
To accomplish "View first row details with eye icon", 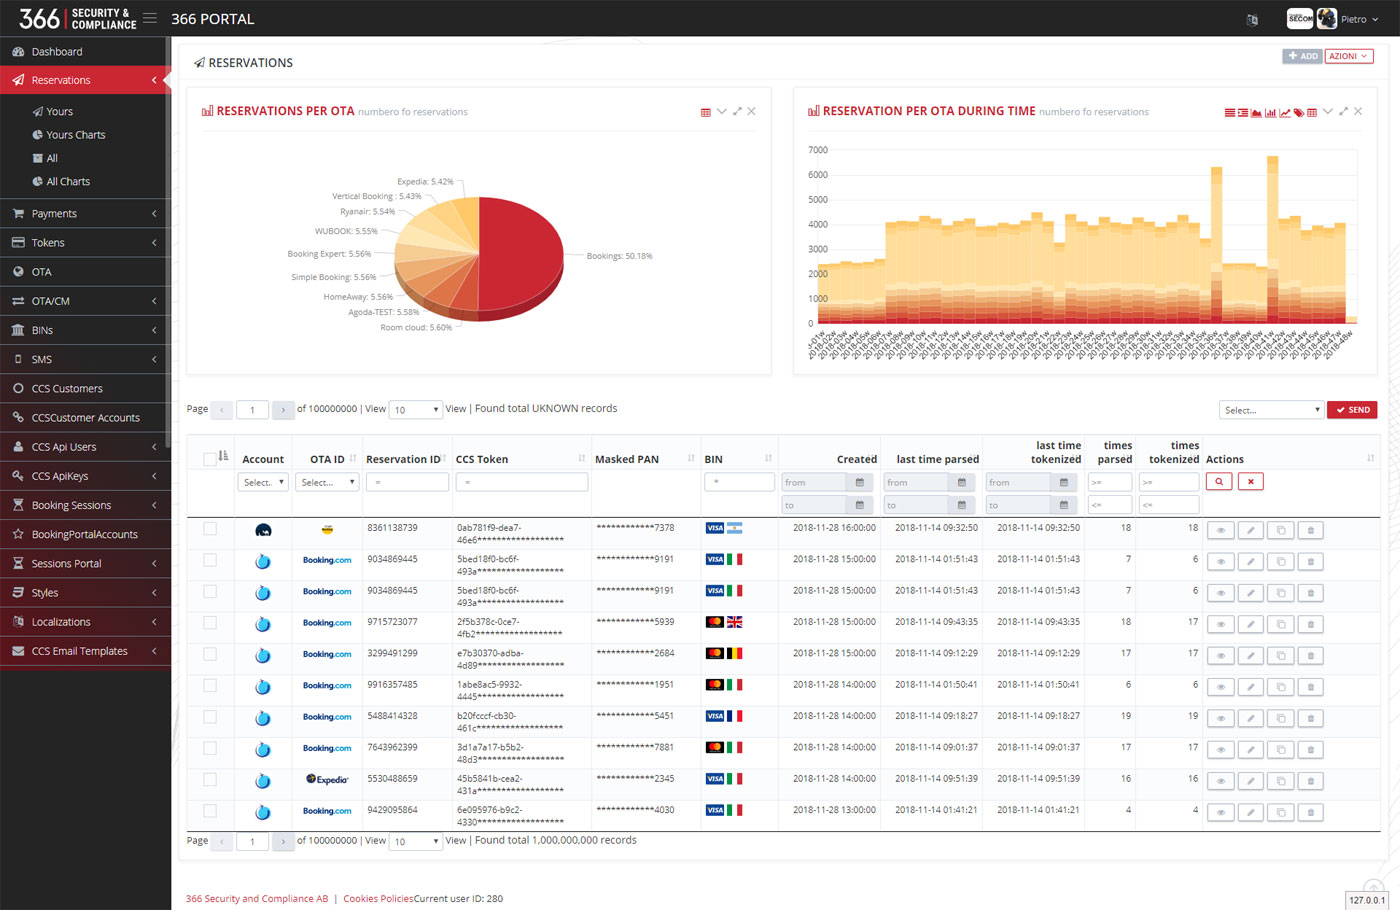I will pos(1220,531).
